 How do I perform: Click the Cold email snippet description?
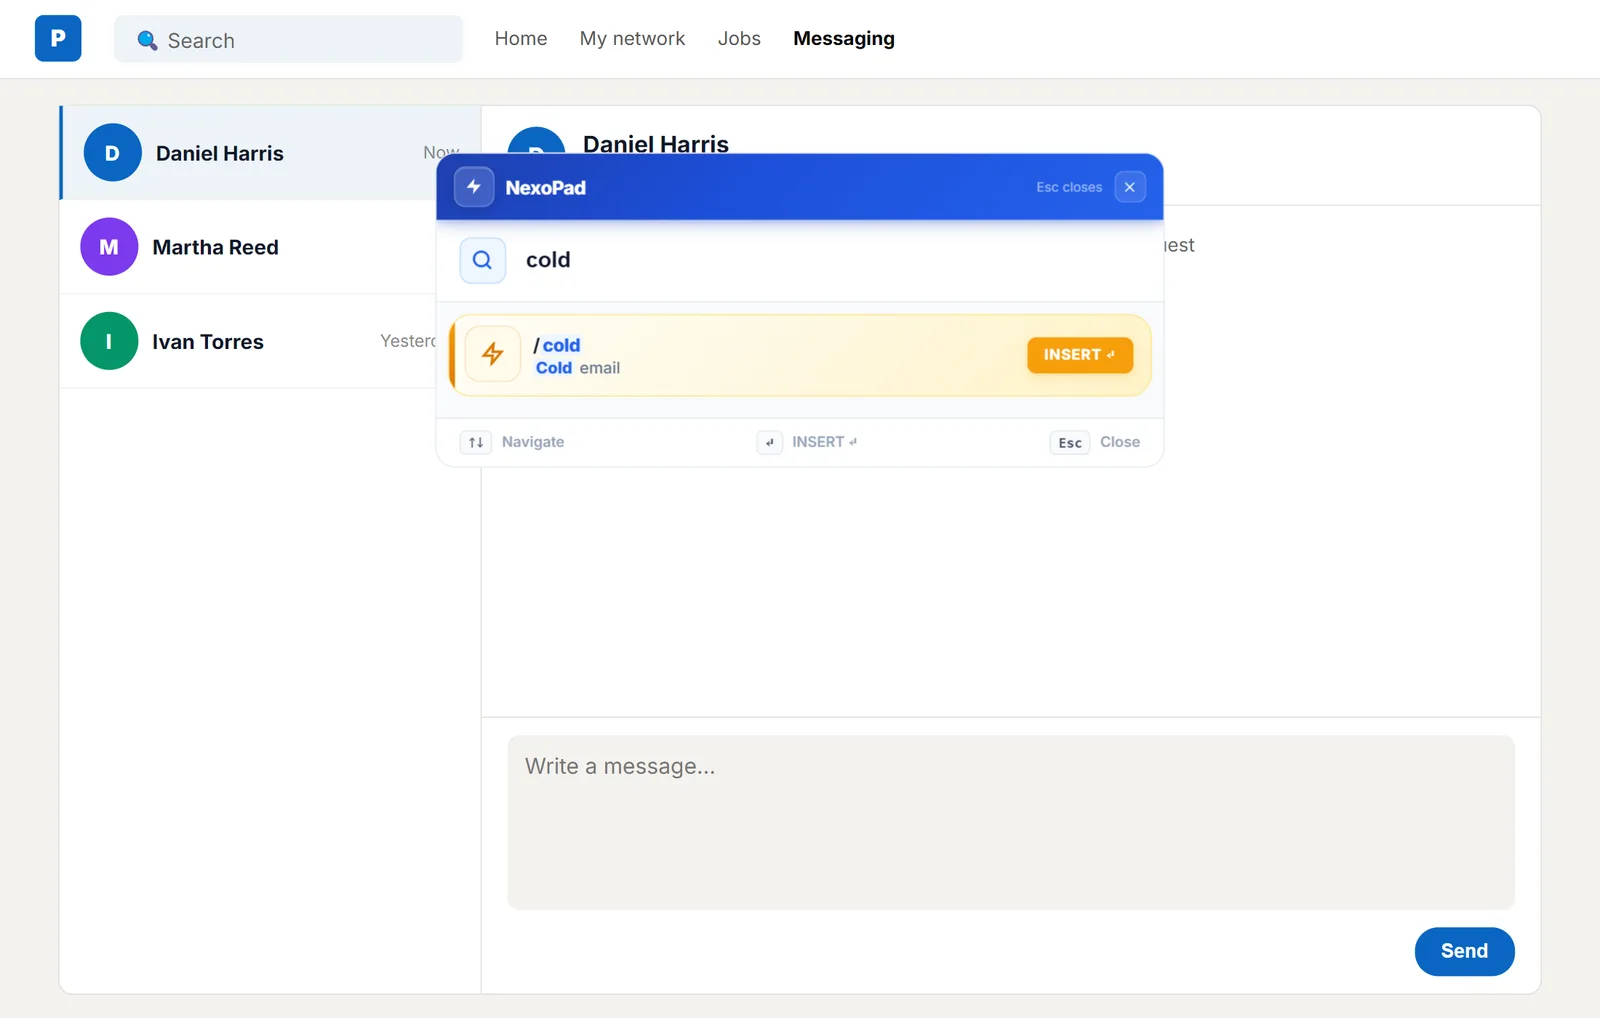(x=578, y=368)
